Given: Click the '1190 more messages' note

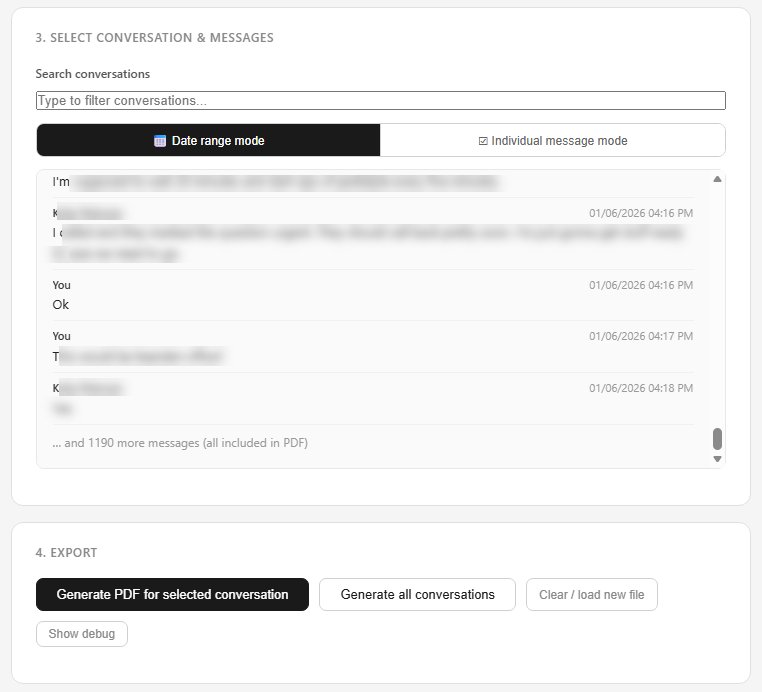Looking at the screenshot, I should 180,443.
